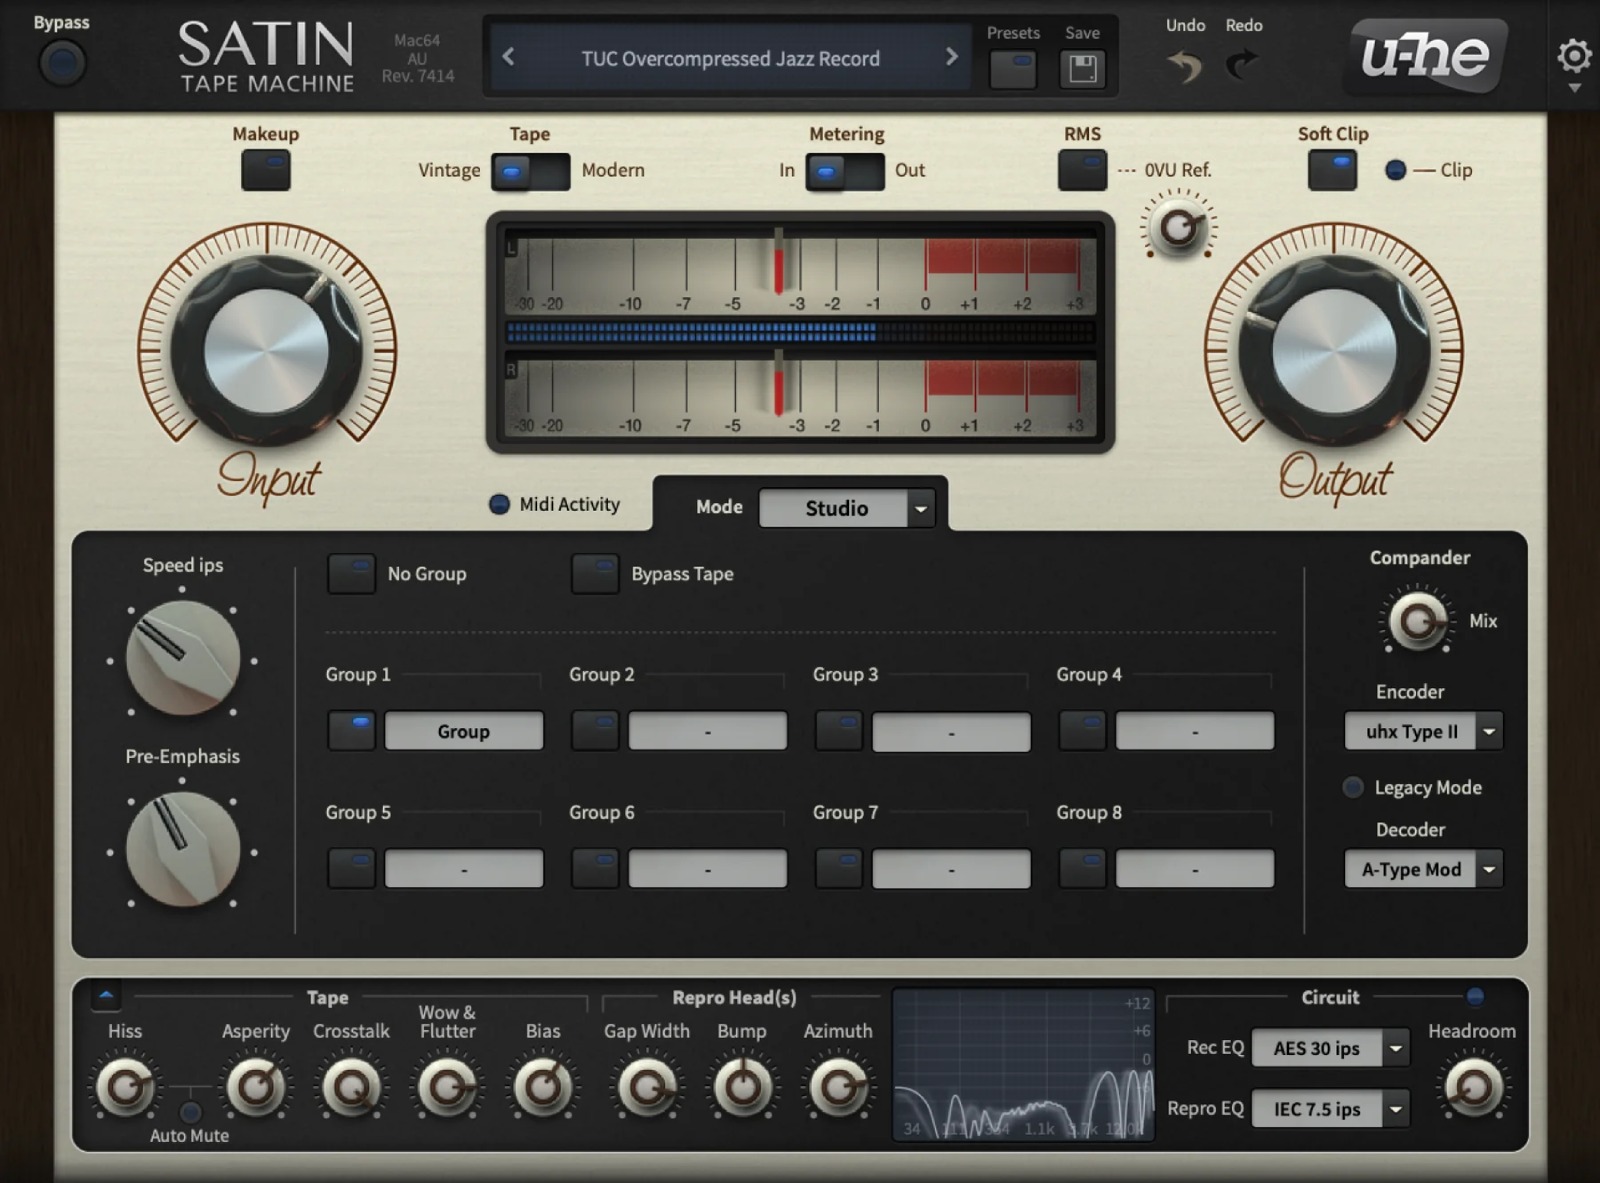Adjust the Compander Mix knob
Screen dimensions: 1600x1183
[x=1418, y=620]
